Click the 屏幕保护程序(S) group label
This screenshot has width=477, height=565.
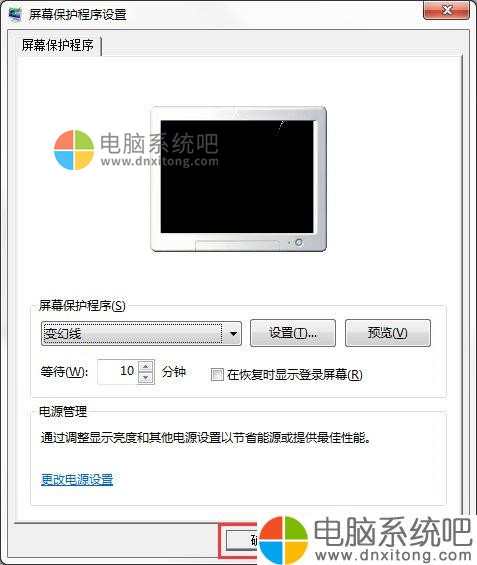(x=82, y=306)
